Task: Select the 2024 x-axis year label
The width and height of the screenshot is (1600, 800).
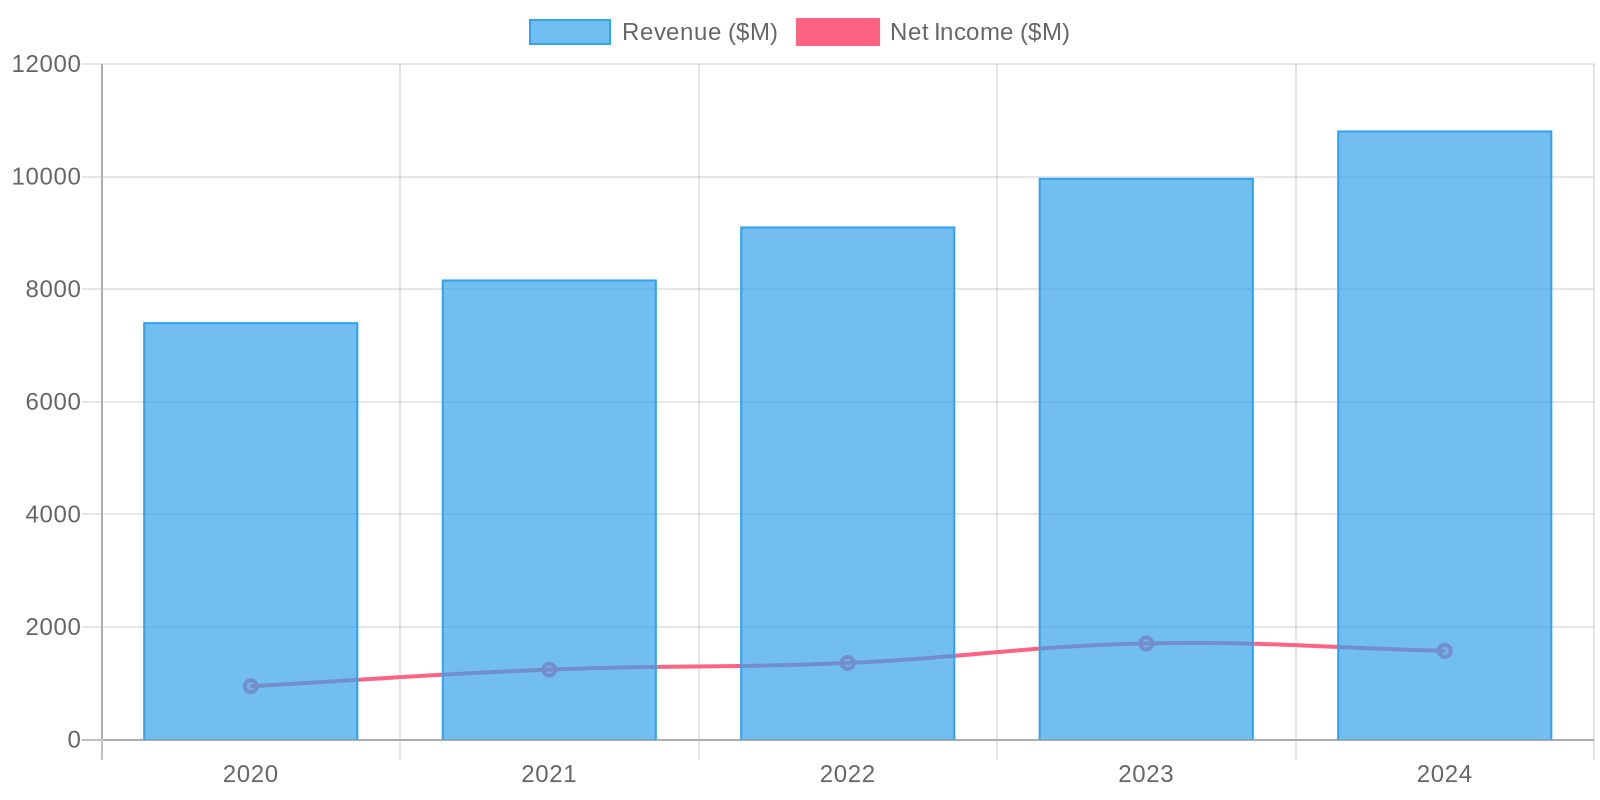Action: pyautogui.click(x=1444, y=774)
